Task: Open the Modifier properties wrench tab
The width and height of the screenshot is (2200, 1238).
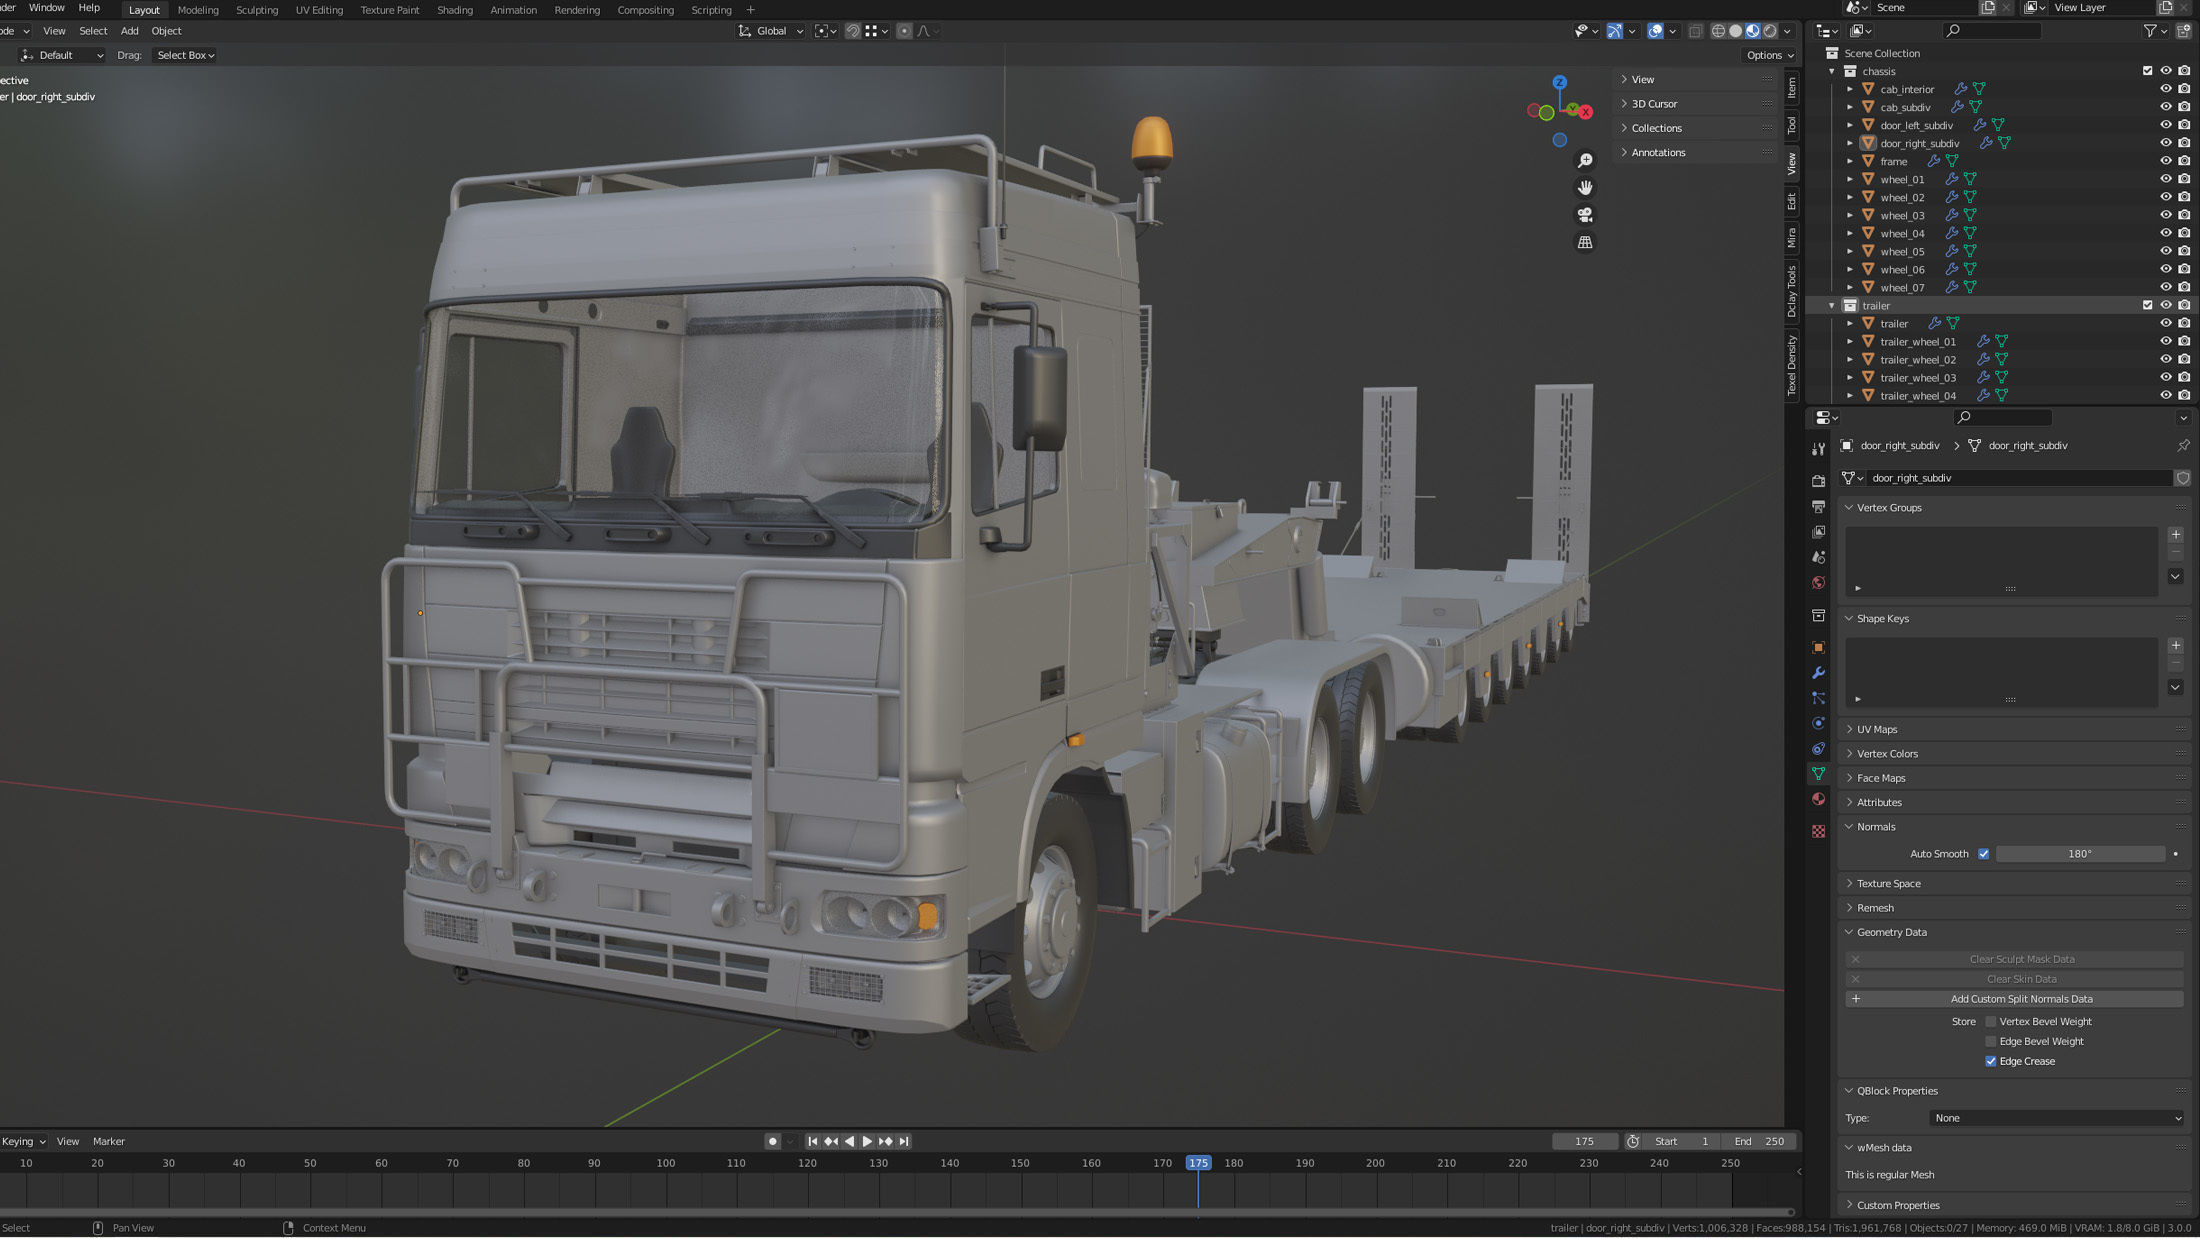Action: (1818, 673)
